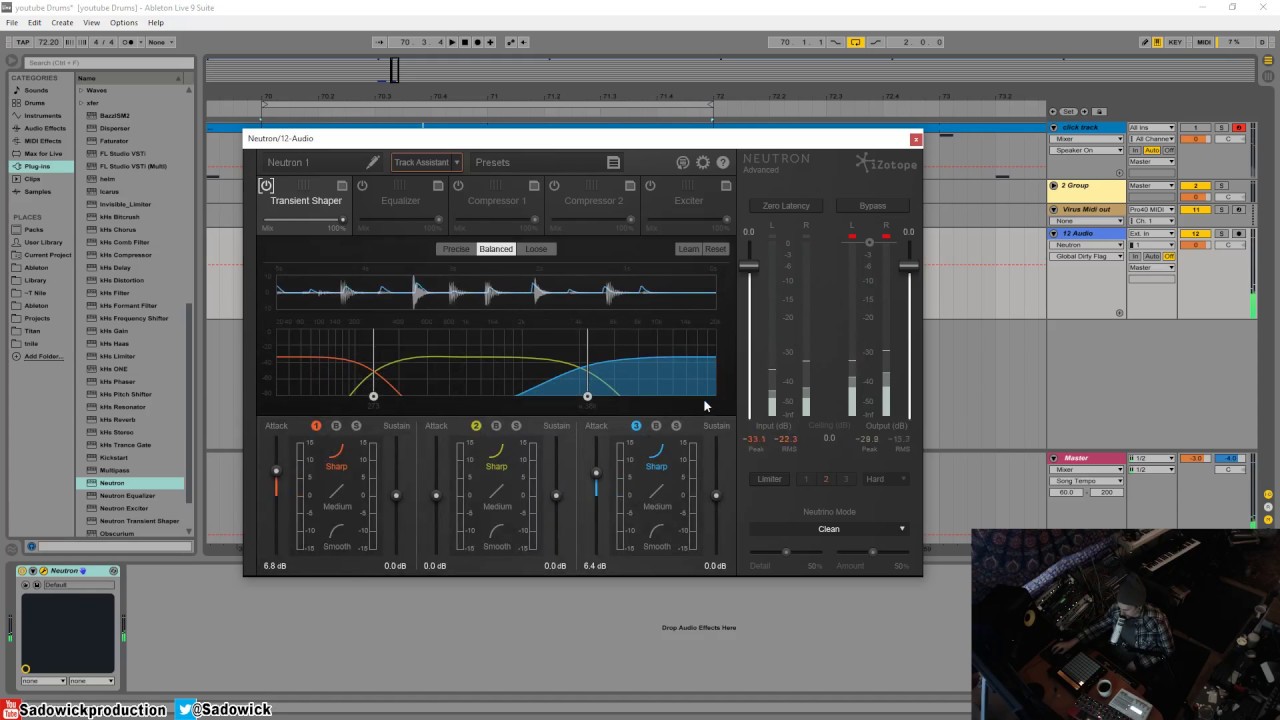Toggle the Loop switch in transport
This screenshot has width=1280, height=720.
click(x=856, y=42)
